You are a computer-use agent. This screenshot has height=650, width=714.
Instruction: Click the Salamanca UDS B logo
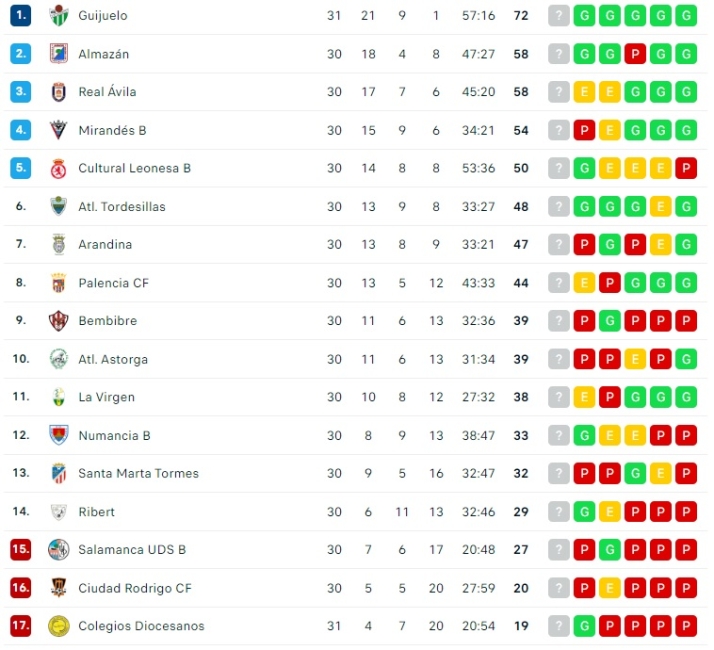click(58, 549)
